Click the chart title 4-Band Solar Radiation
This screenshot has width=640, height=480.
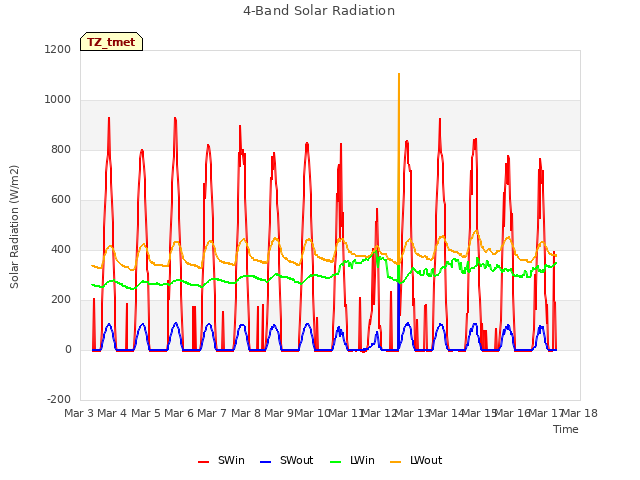(319, 11)
